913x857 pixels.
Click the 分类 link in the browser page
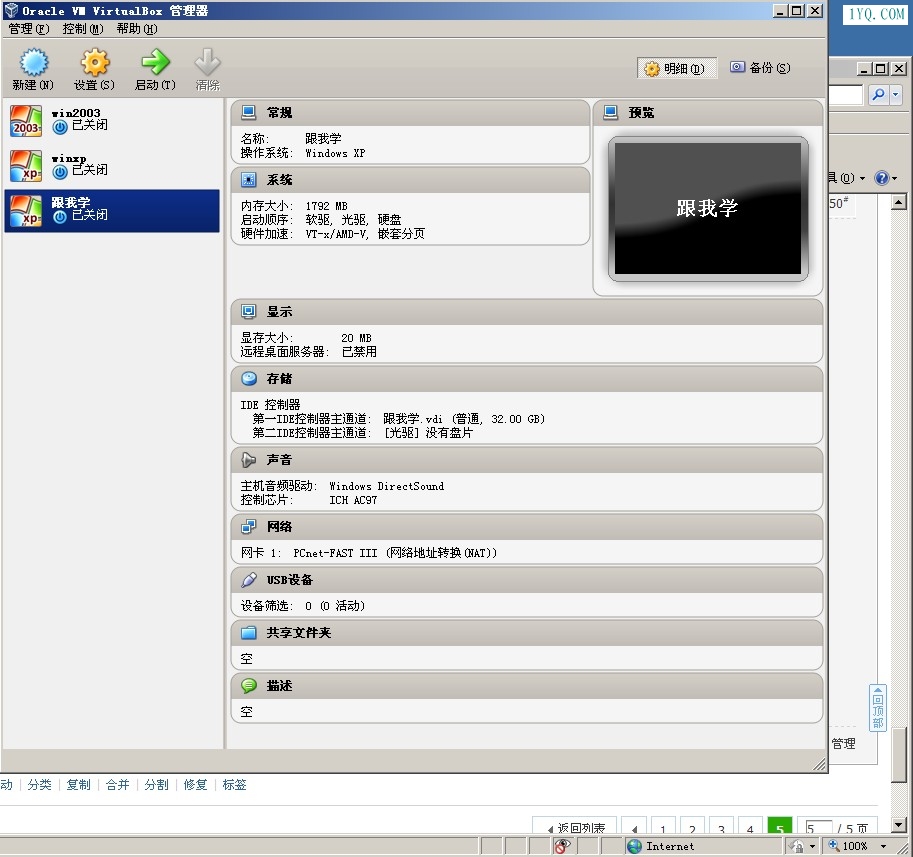(40, 785)
